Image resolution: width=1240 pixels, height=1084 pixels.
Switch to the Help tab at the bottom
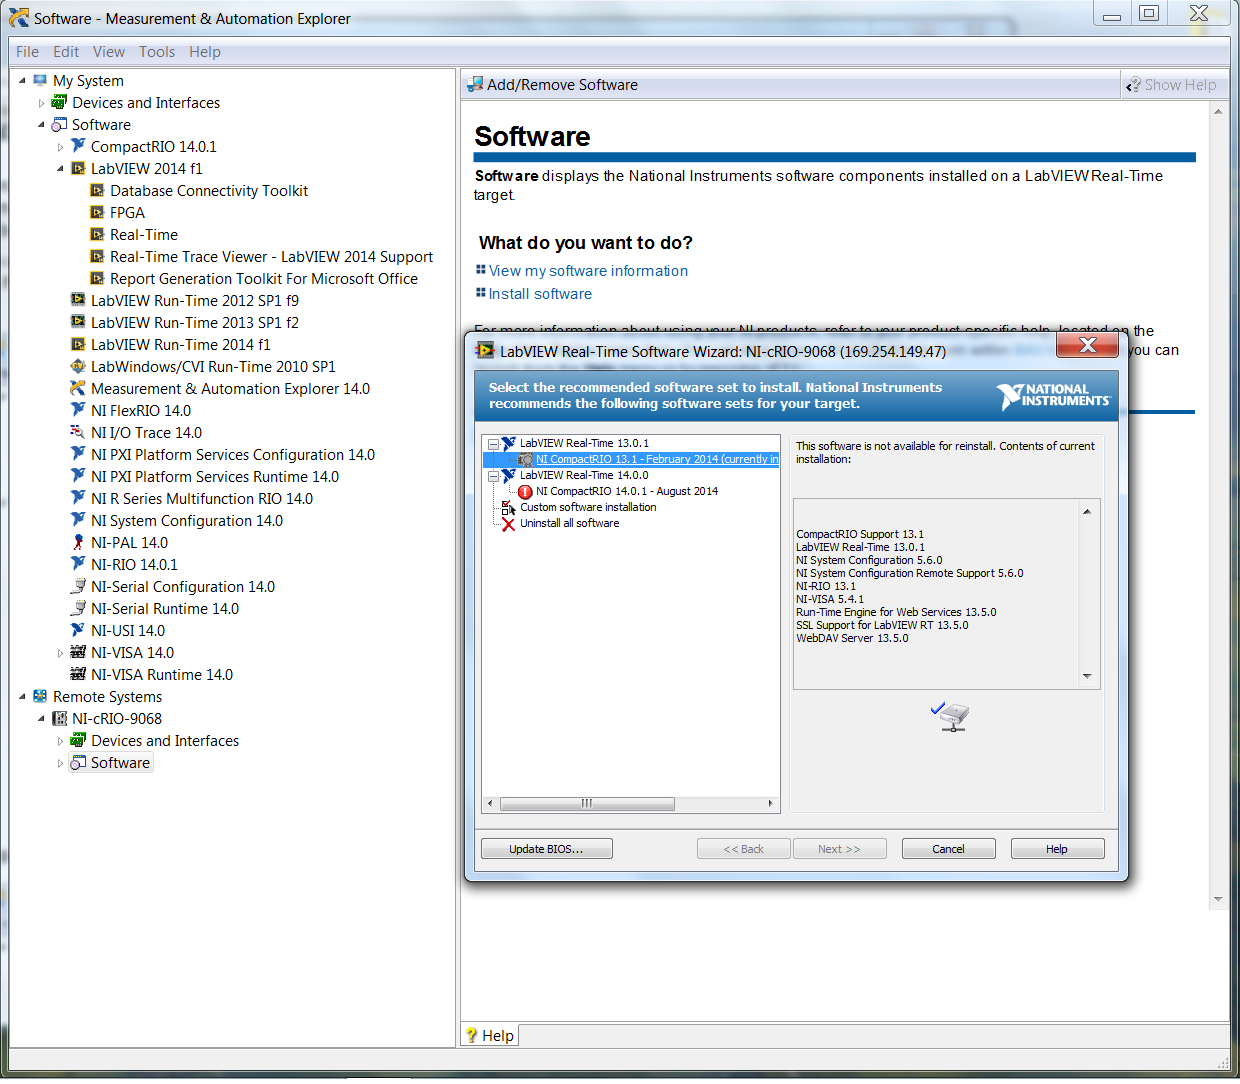[489, 1035]
